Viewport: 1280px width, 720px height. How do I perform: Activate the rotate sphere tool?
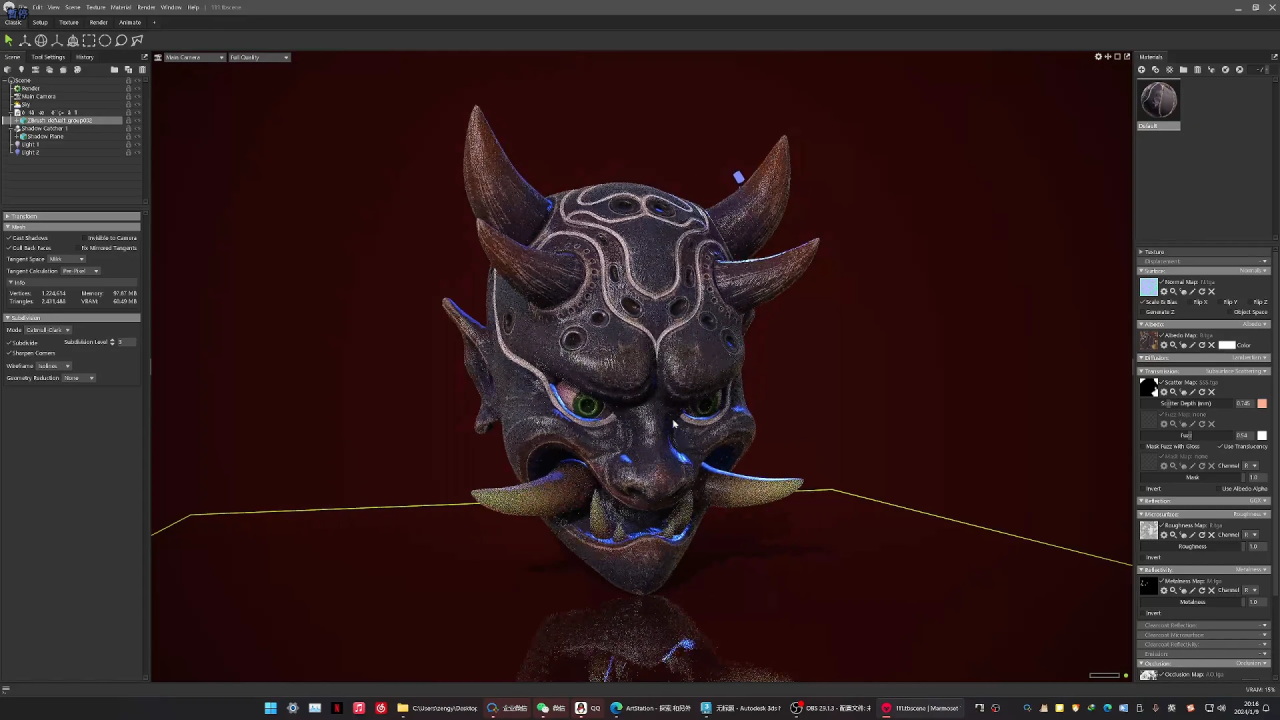coord(41,41)
